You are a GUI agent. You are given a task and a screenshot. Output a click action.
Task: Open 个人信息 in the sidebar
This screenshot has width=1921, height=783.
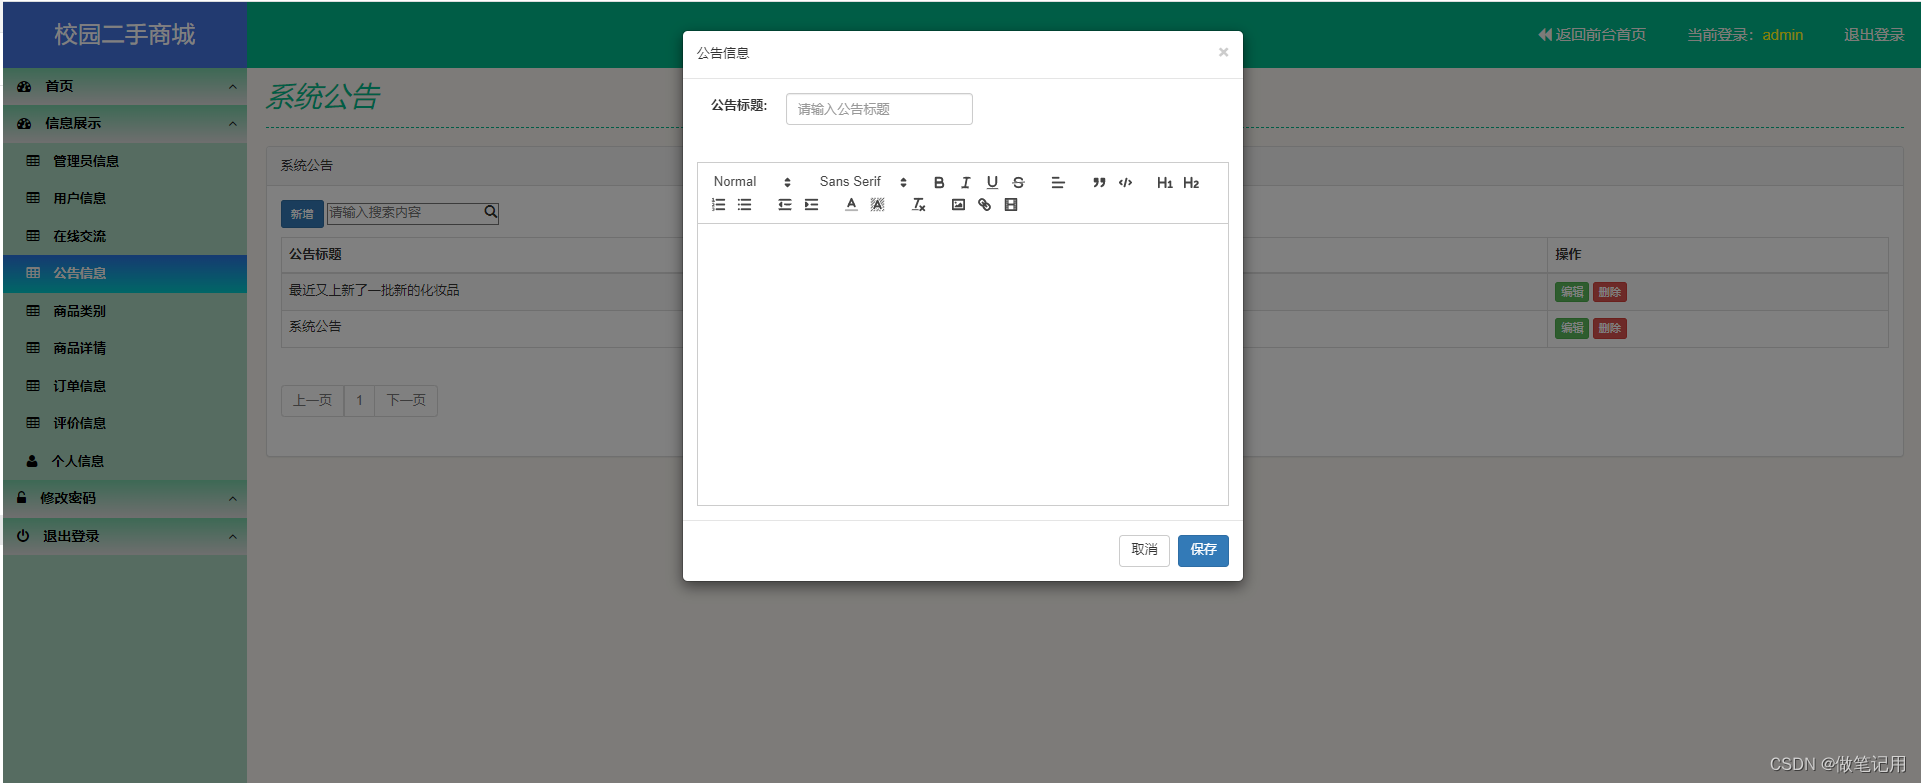pos(125,461)
